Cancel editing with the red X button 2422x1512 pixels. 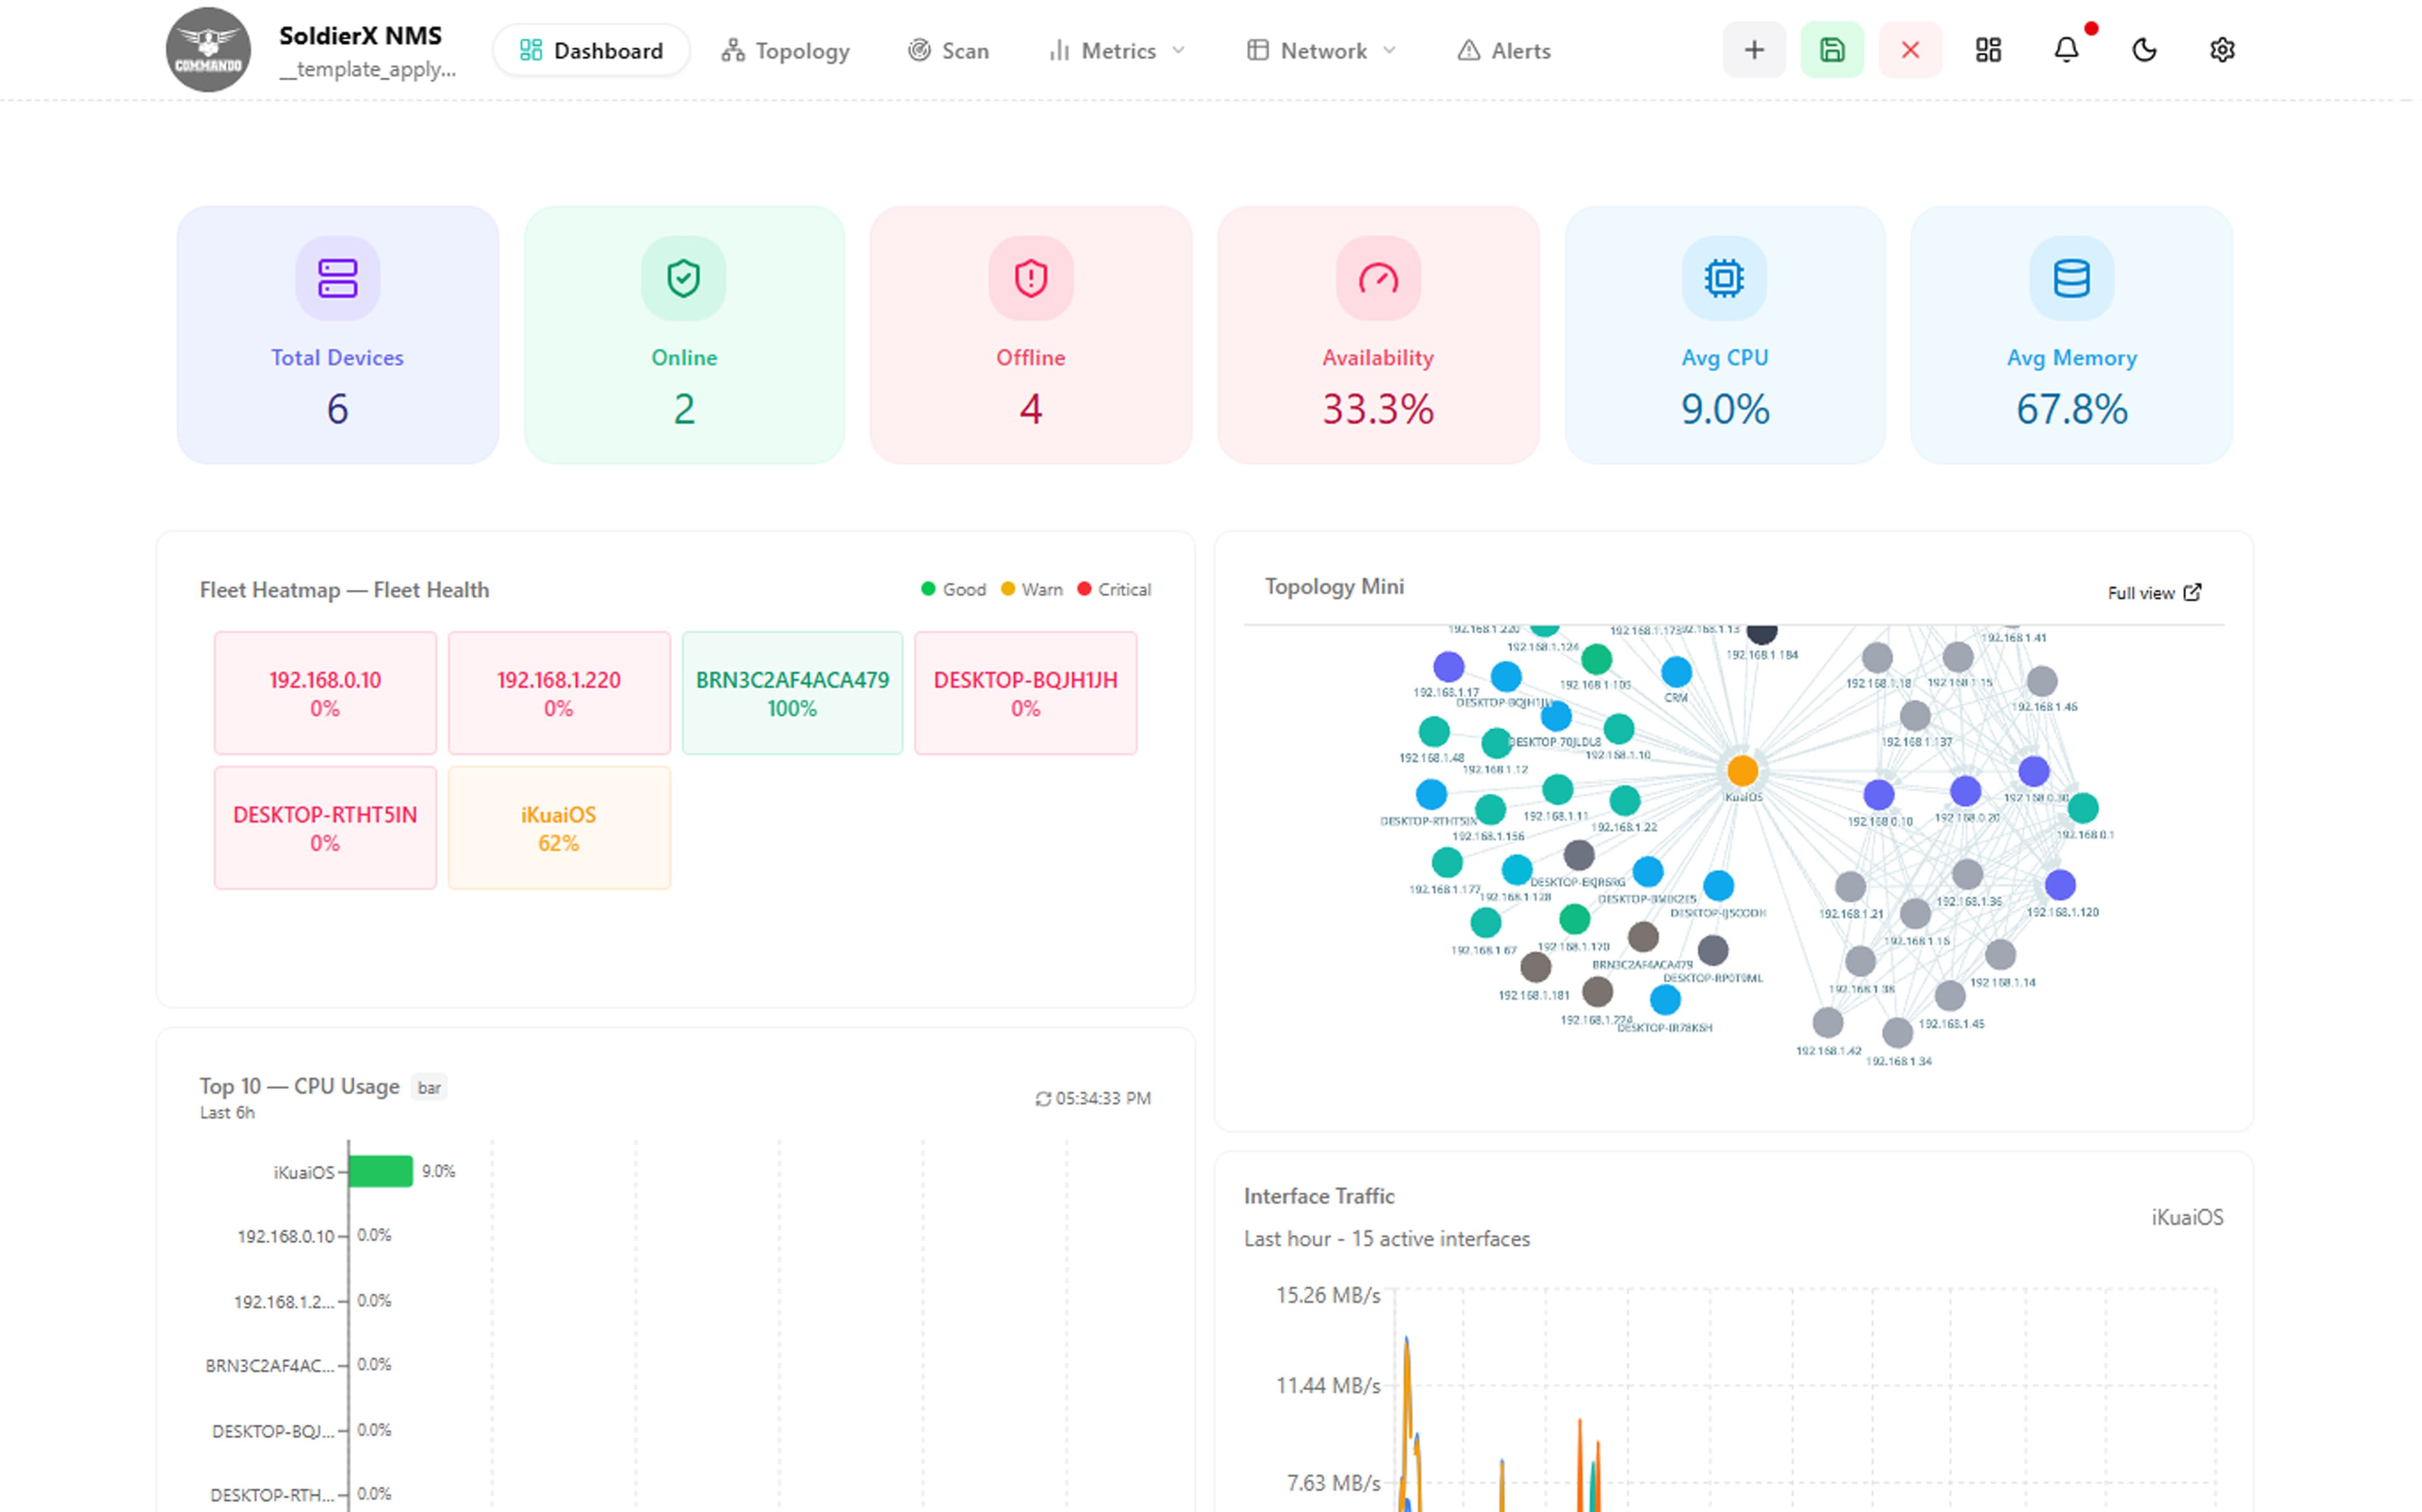pos(1910,50)
